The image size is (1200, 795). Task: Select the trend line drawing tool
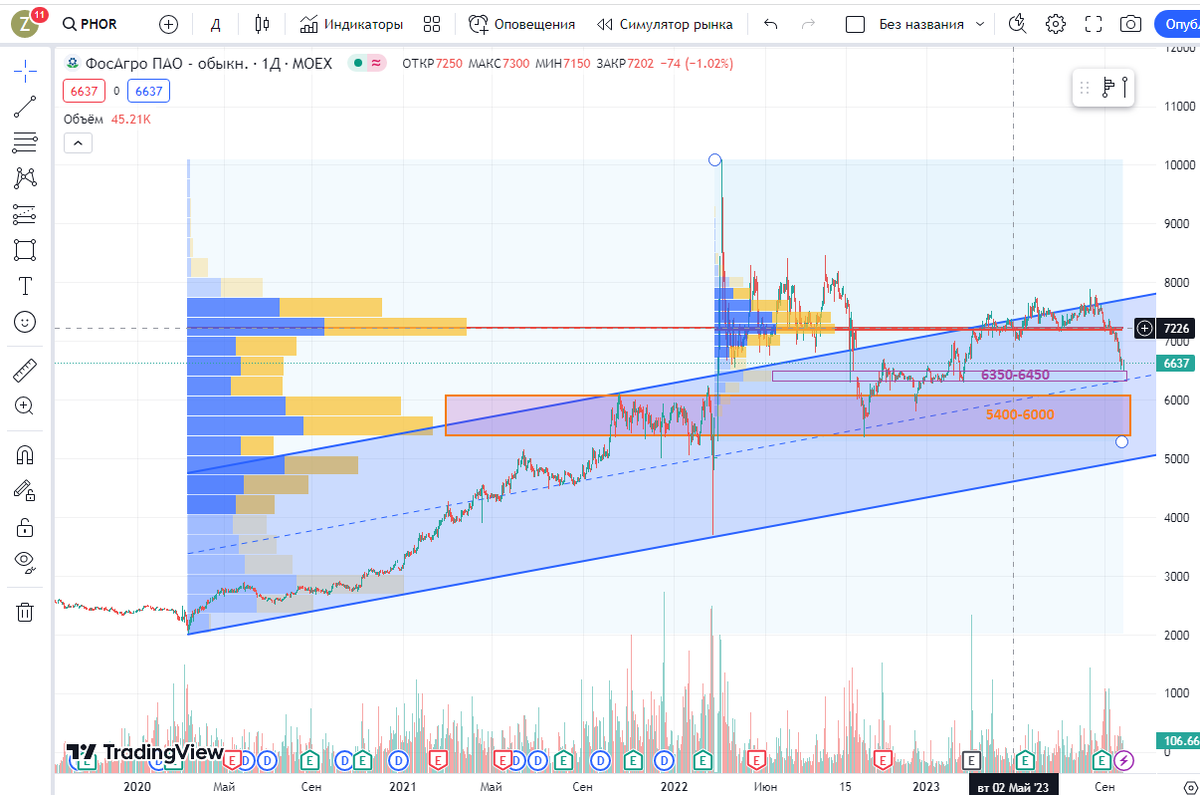[25, 105]
